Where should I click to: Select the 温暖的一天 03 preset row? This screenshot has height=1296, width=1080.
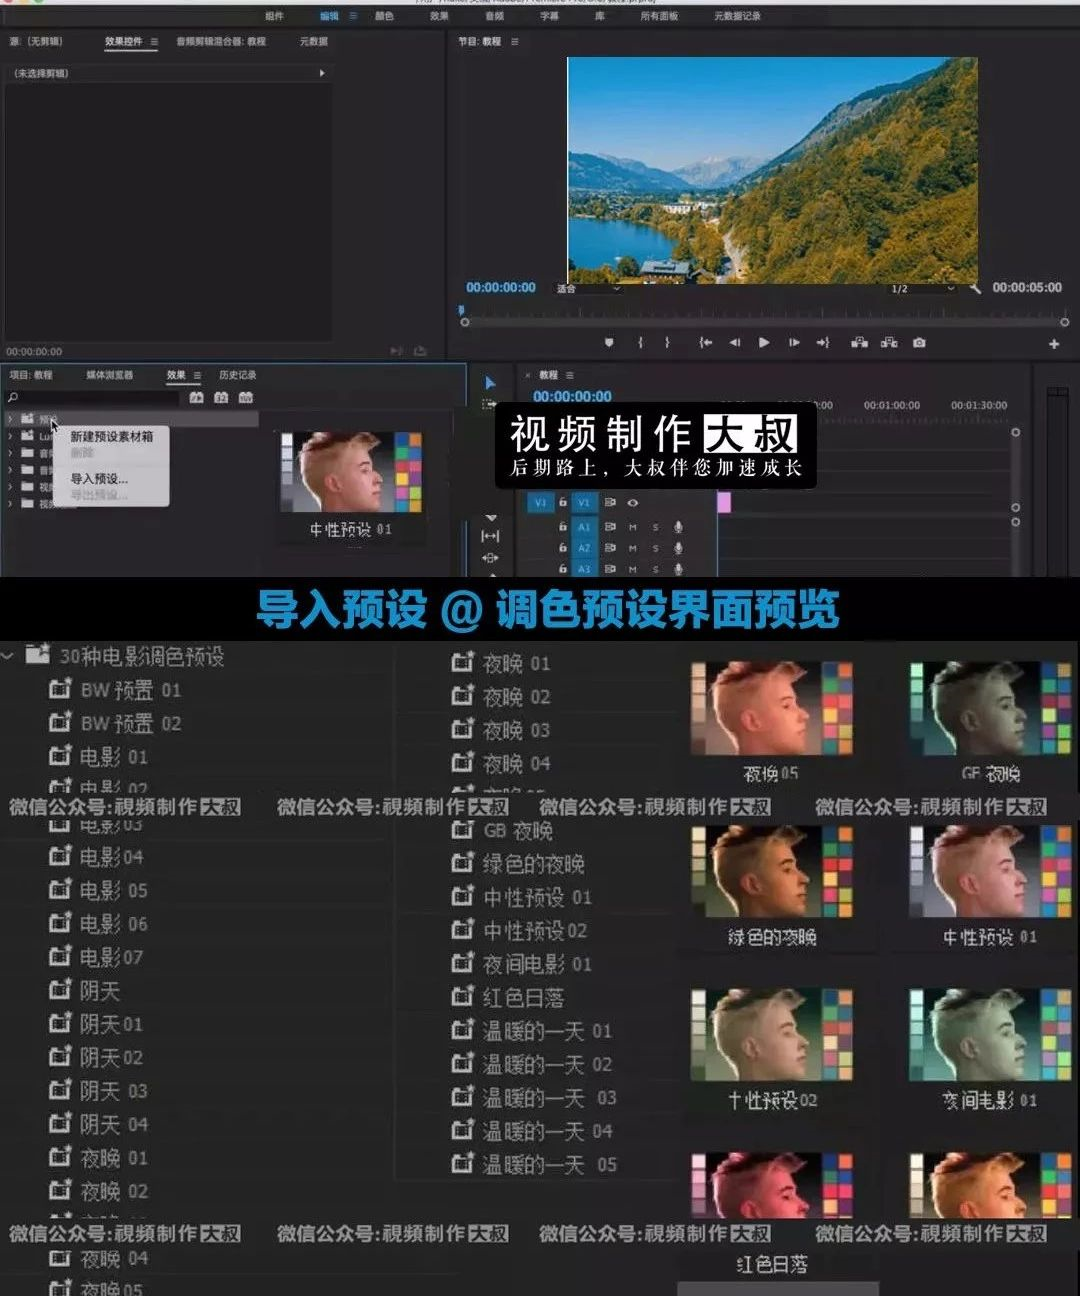tap(535, 1098)
